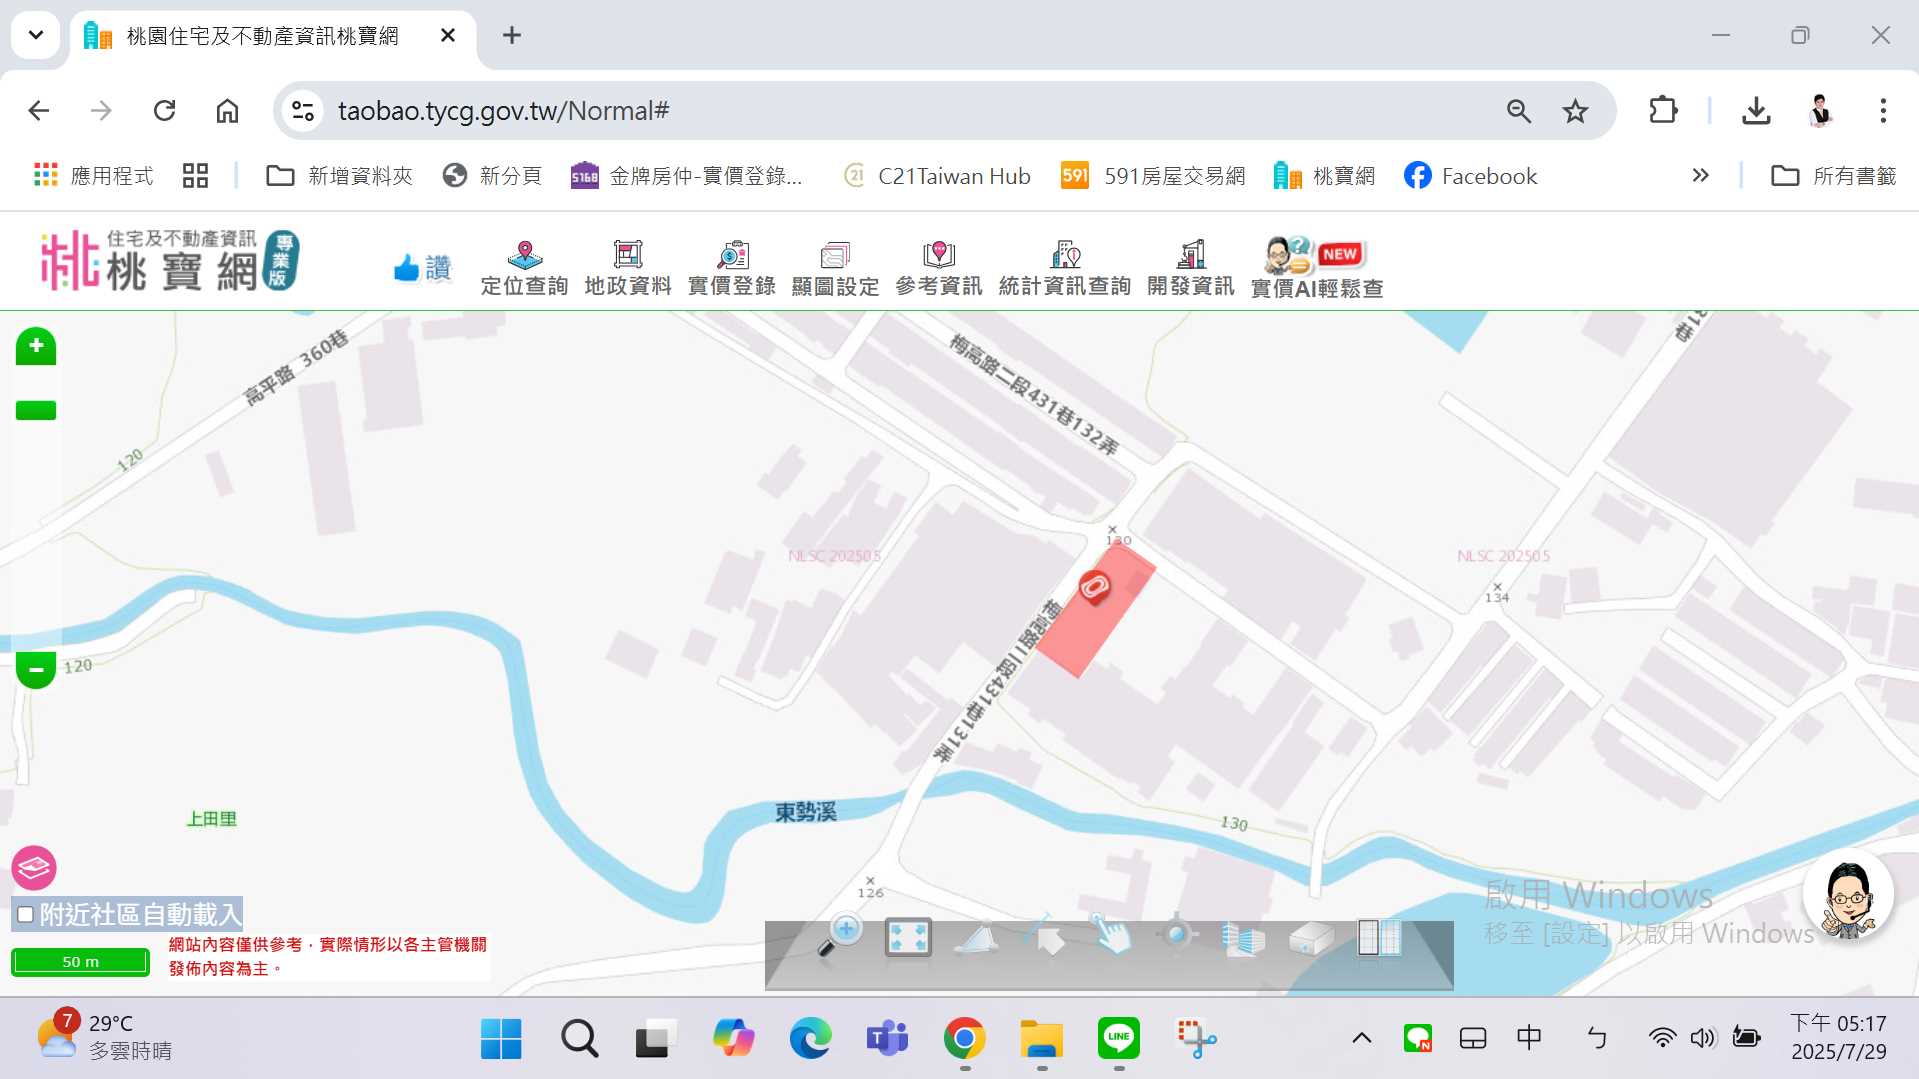Click the split-screen map compare icon

coord(1378,938)
